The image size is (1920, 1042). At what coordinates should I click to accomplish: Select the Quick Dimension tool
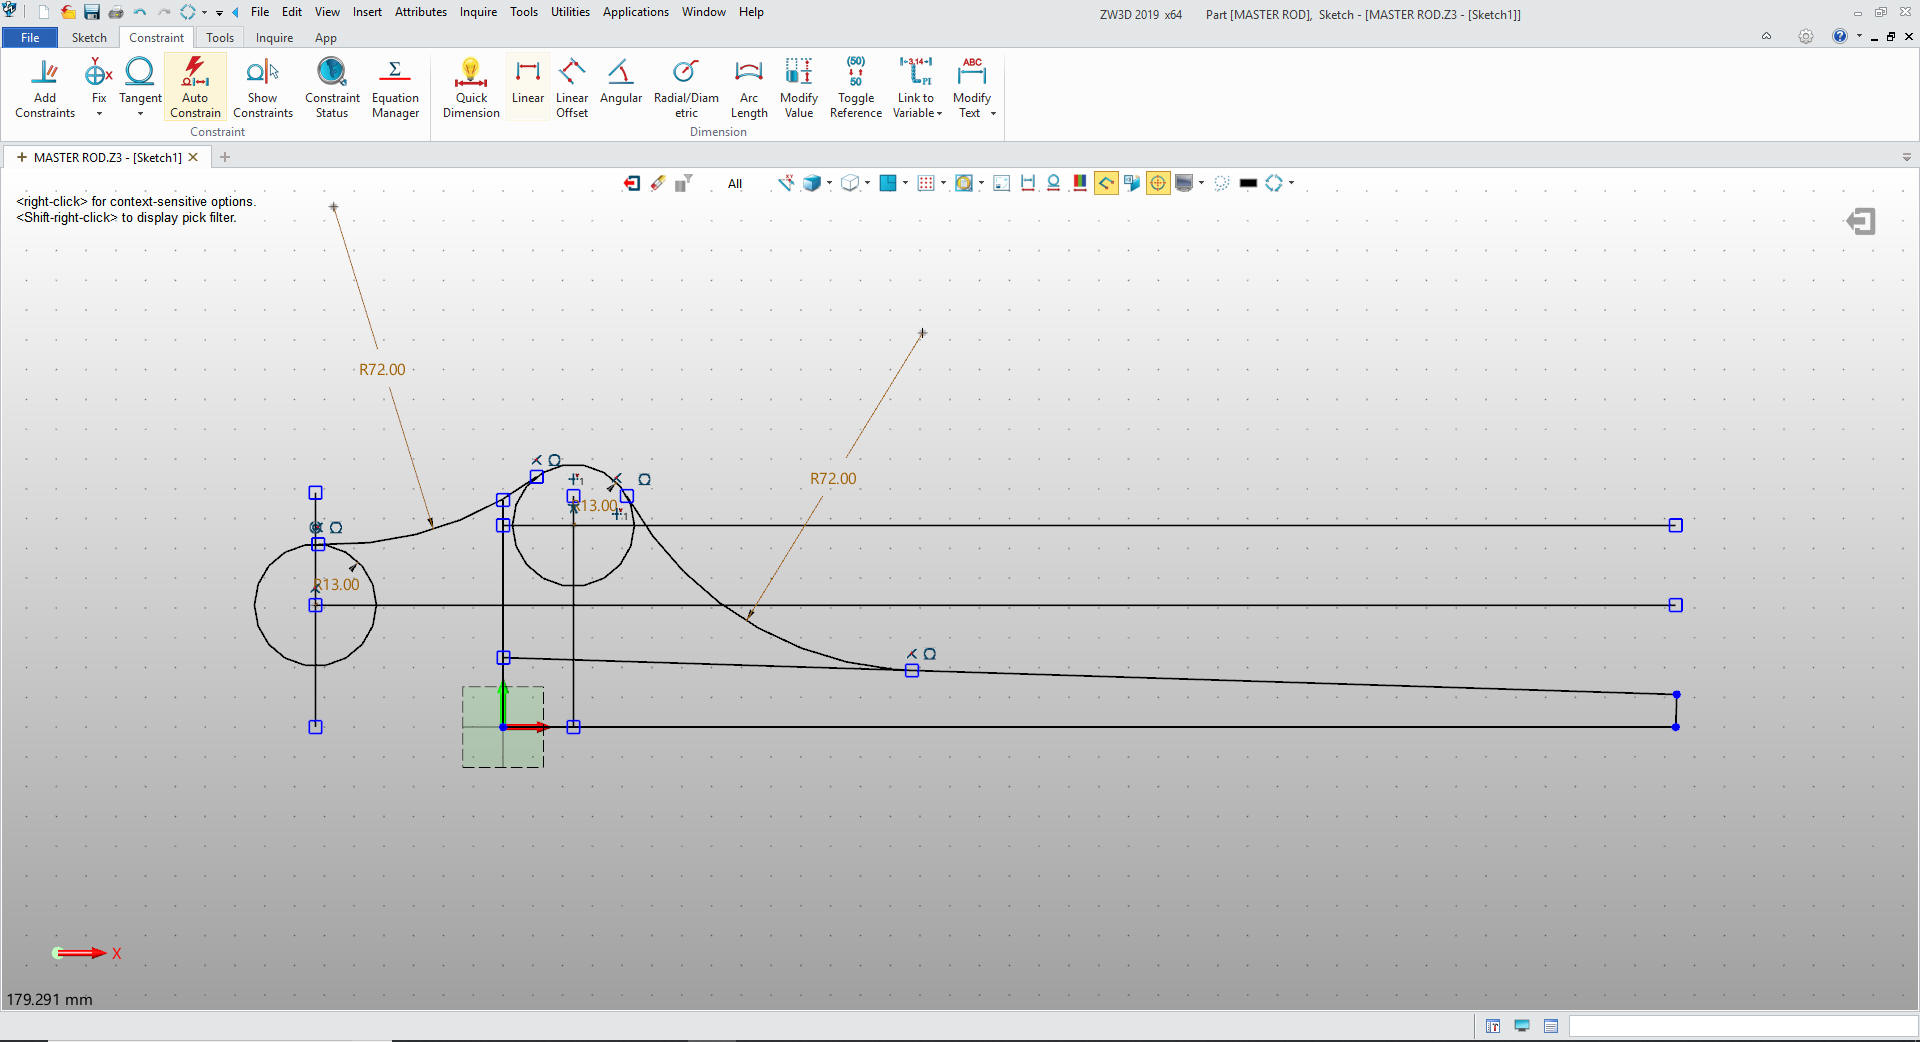coord(471,88)
